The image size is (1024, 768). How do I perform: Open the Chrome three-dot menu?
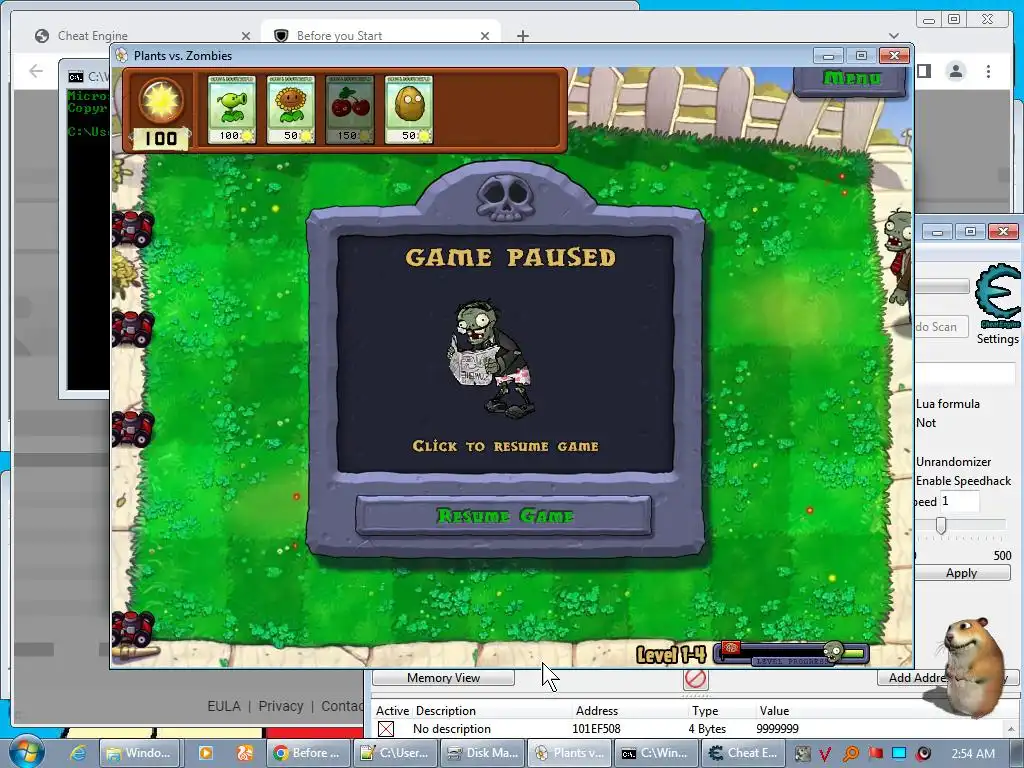pos(988,71)
